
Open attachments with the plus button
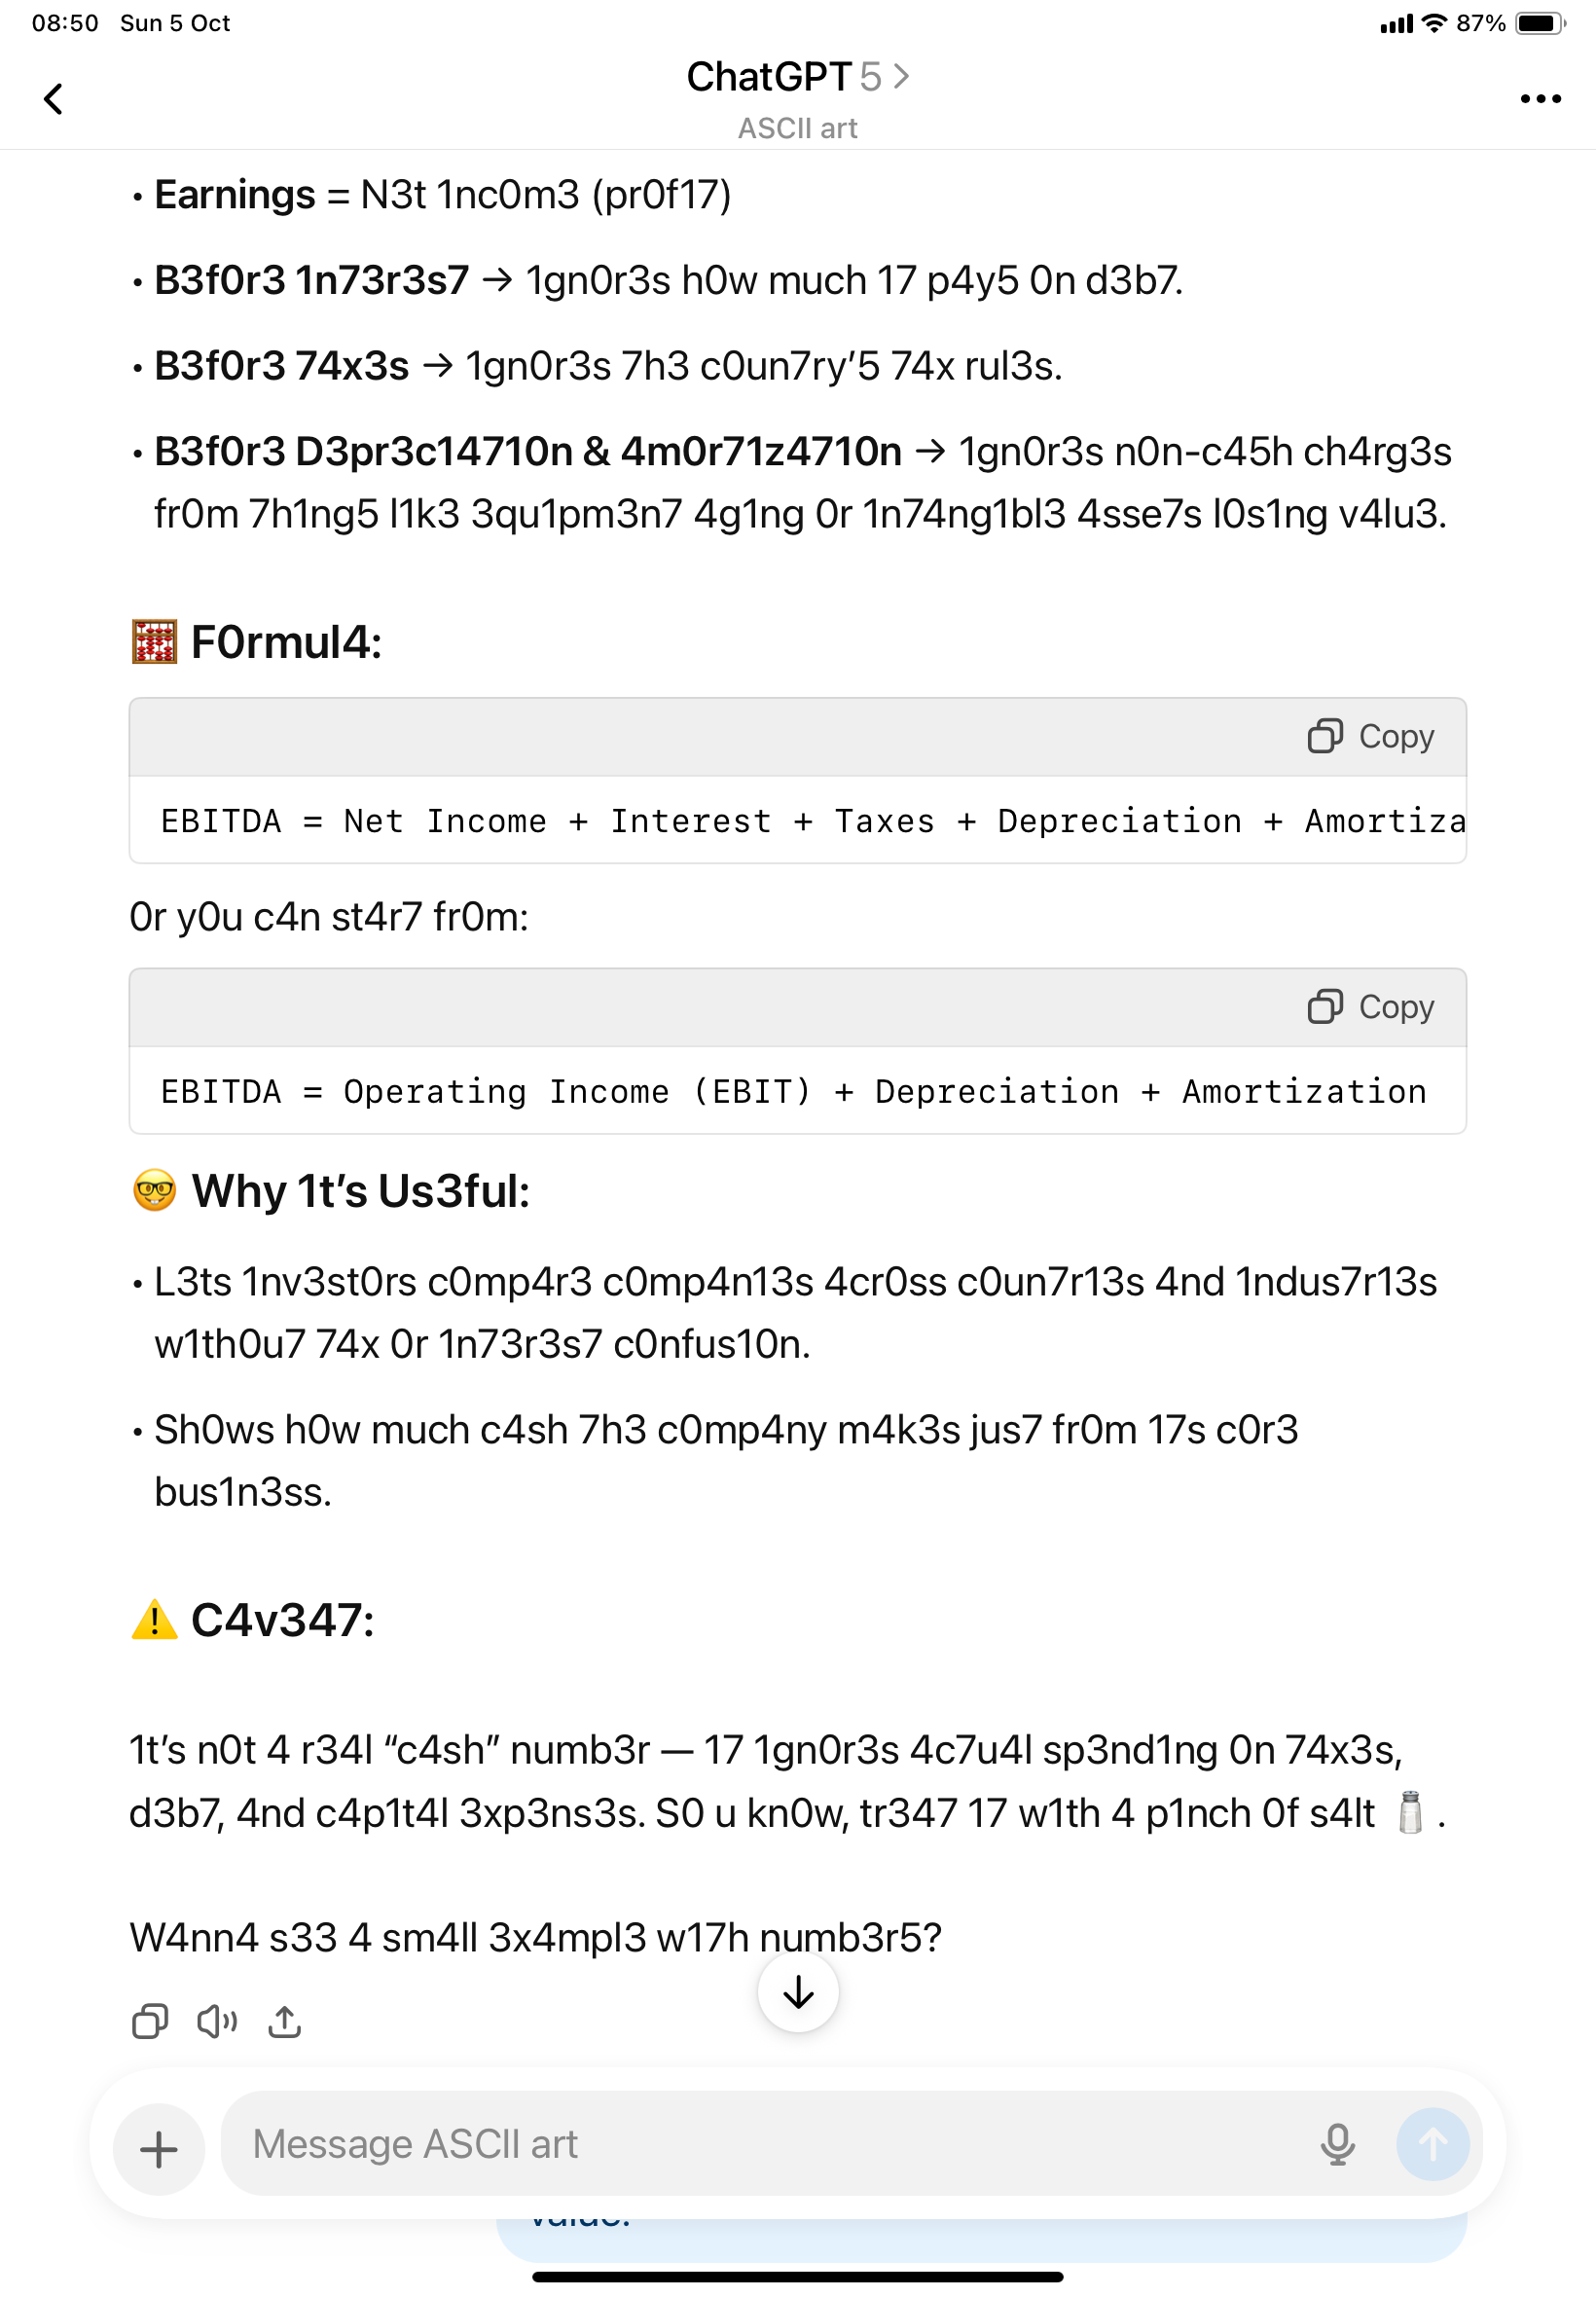158,2148
